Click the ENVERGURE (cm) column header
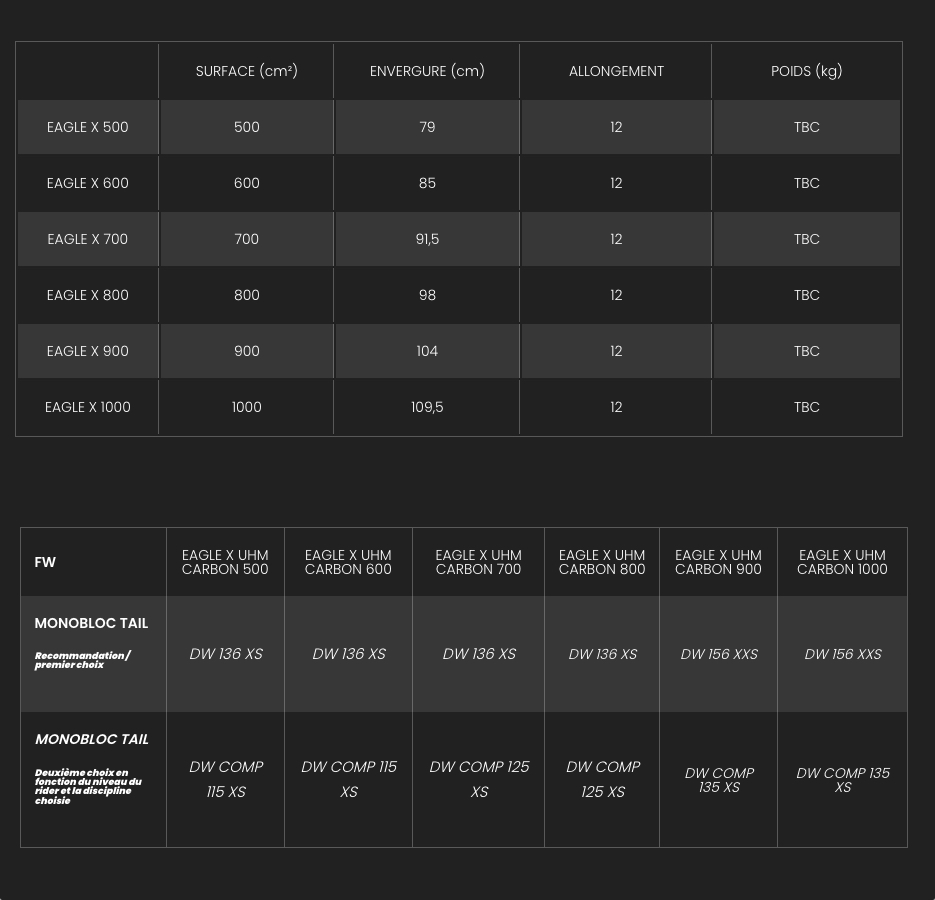This screenshot has height=900, width=935. pyautogui.click(x=427, y=71)
